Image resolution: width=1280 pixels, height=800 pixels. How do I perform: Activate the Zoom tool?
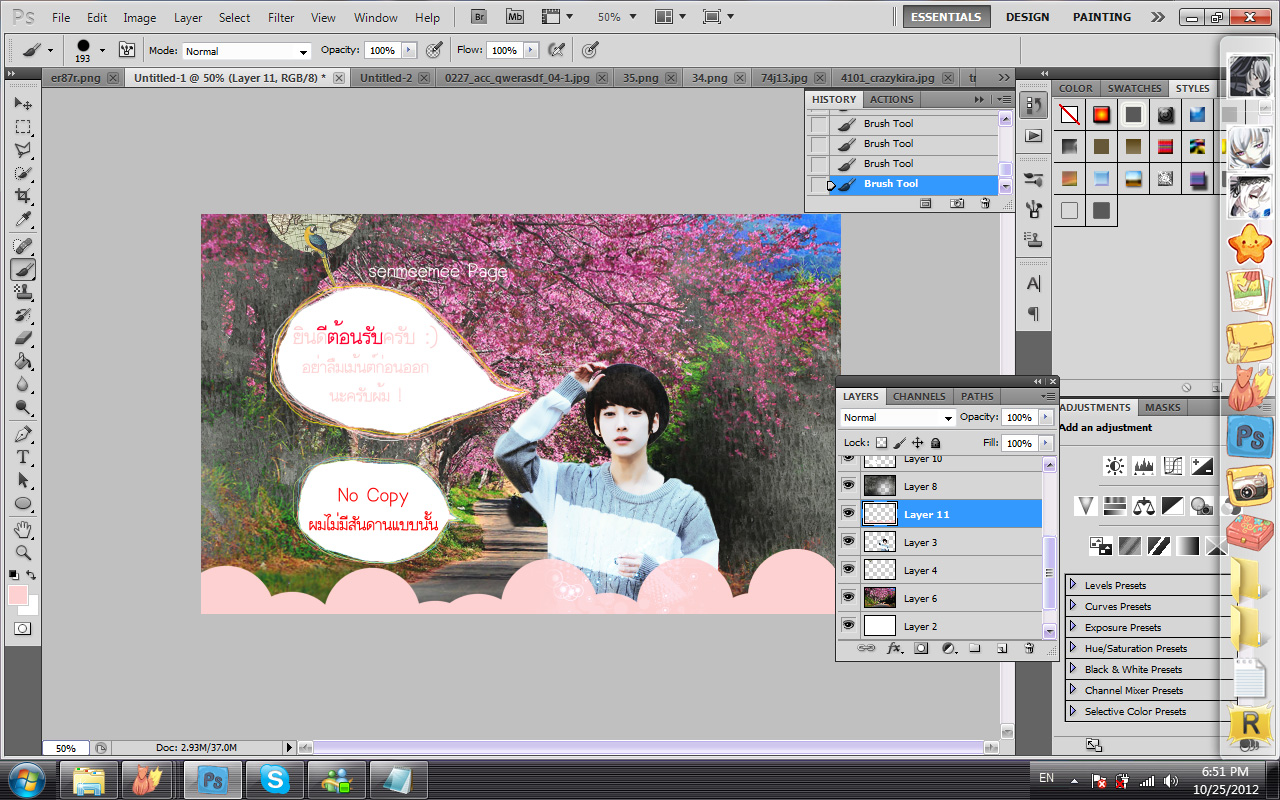click(x=23, y=552)
